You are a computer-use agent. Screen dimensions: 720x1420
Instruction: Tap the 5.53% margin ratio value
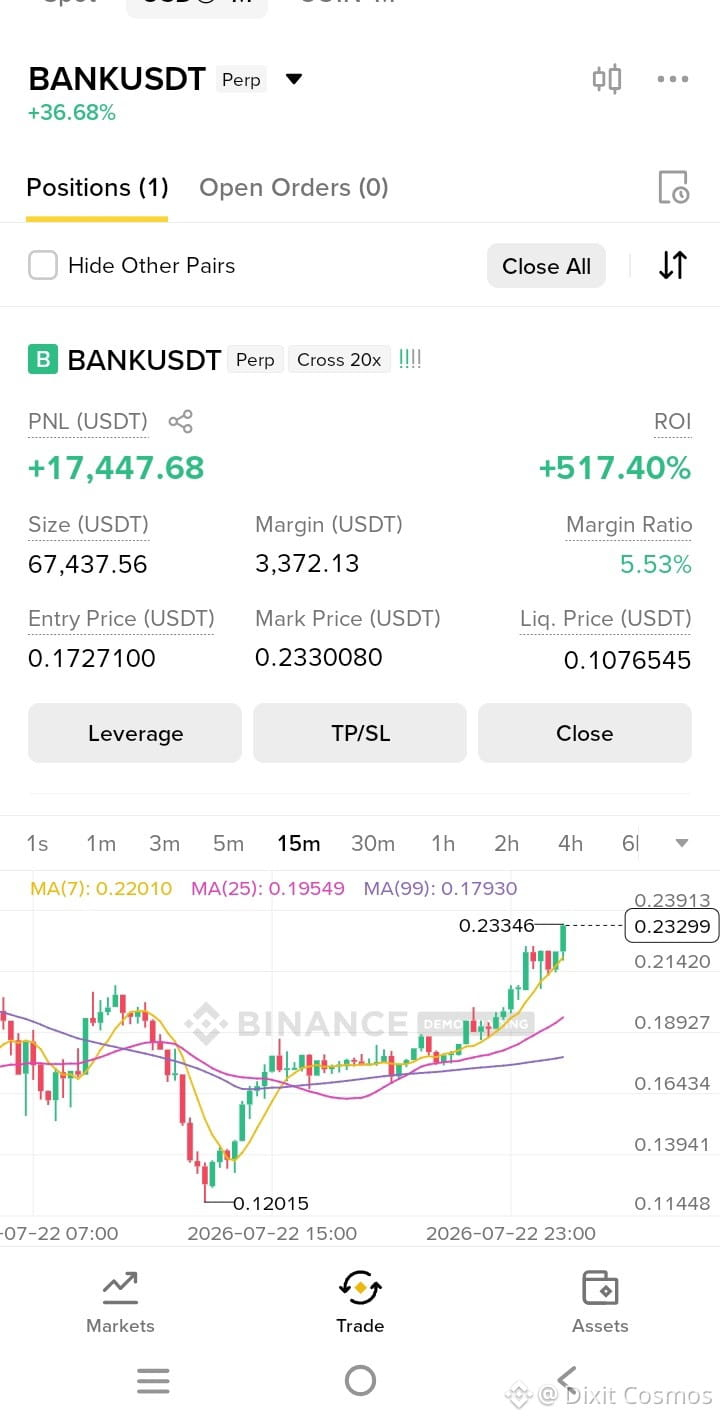(x=656, y=565)
